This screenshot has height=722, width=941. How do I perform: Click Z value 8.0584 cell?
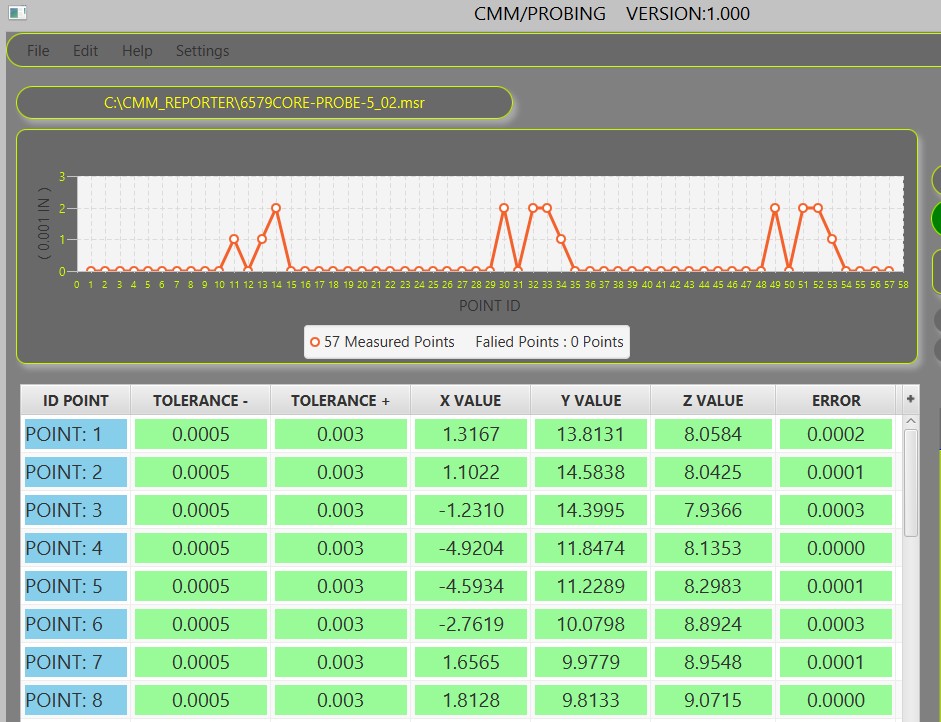[x=713, y=434]
